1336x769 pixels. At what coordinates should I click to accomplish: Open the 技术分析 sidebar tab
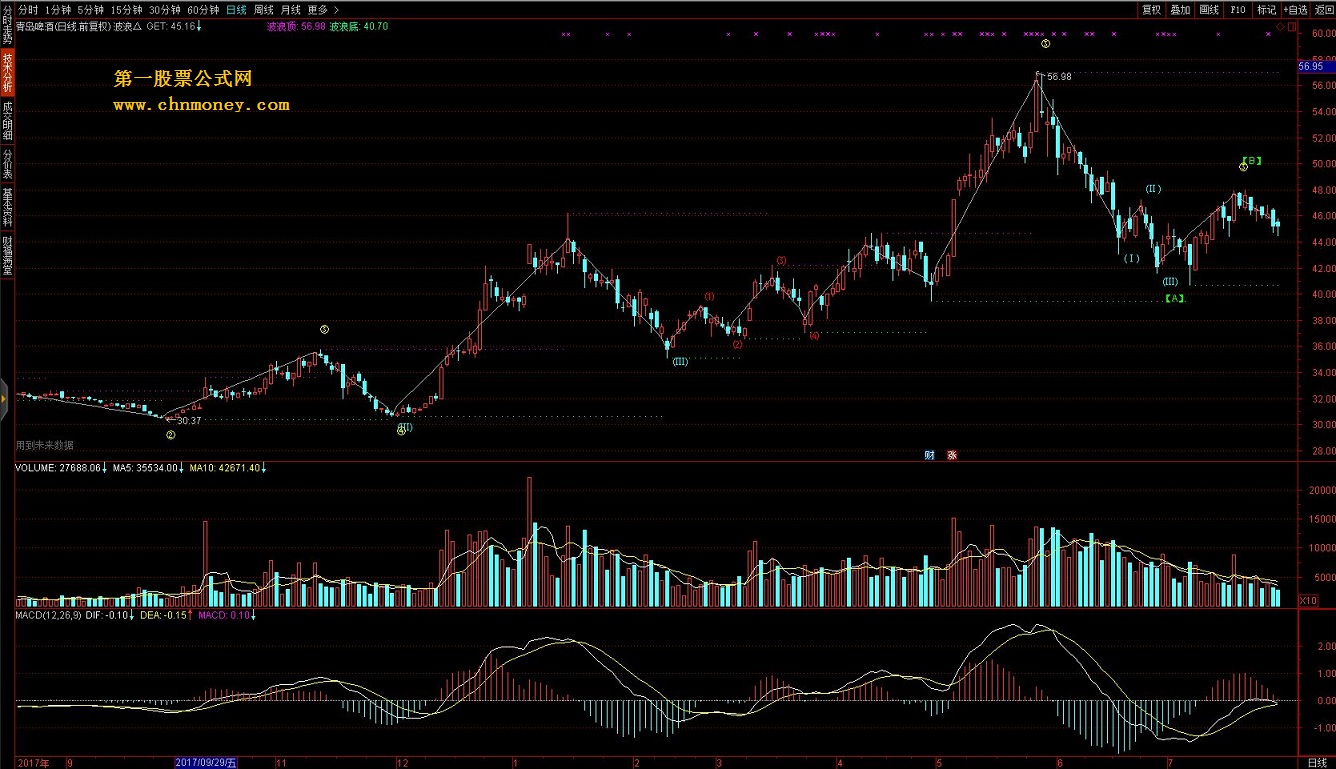(7, 72)
